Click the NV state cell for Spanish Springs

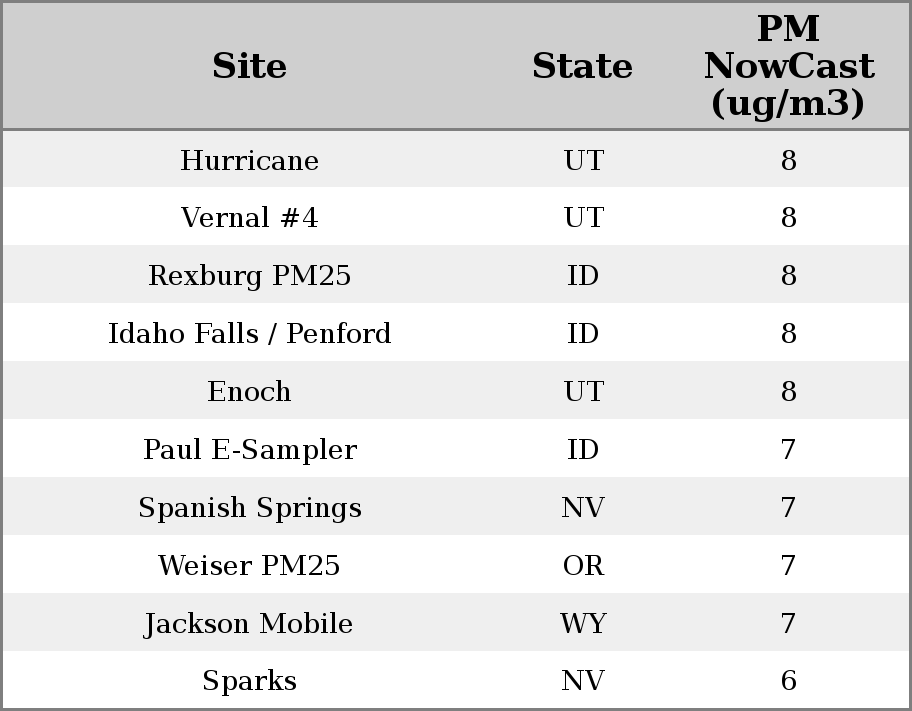click(583, 508)
